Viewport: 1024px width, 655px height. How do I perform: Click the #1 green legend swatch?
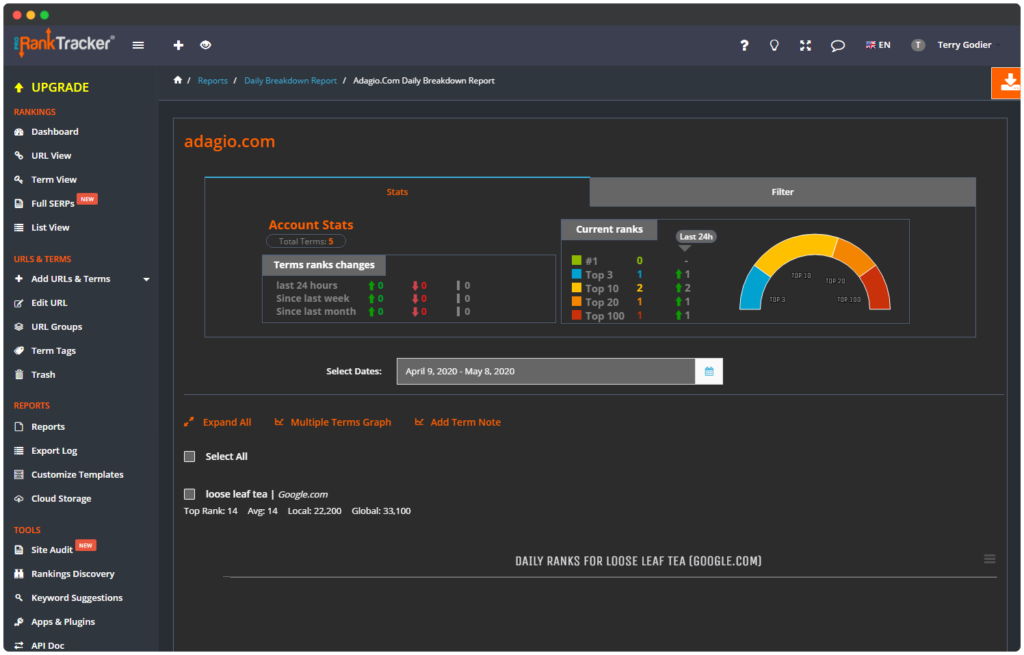click(577, 261)
